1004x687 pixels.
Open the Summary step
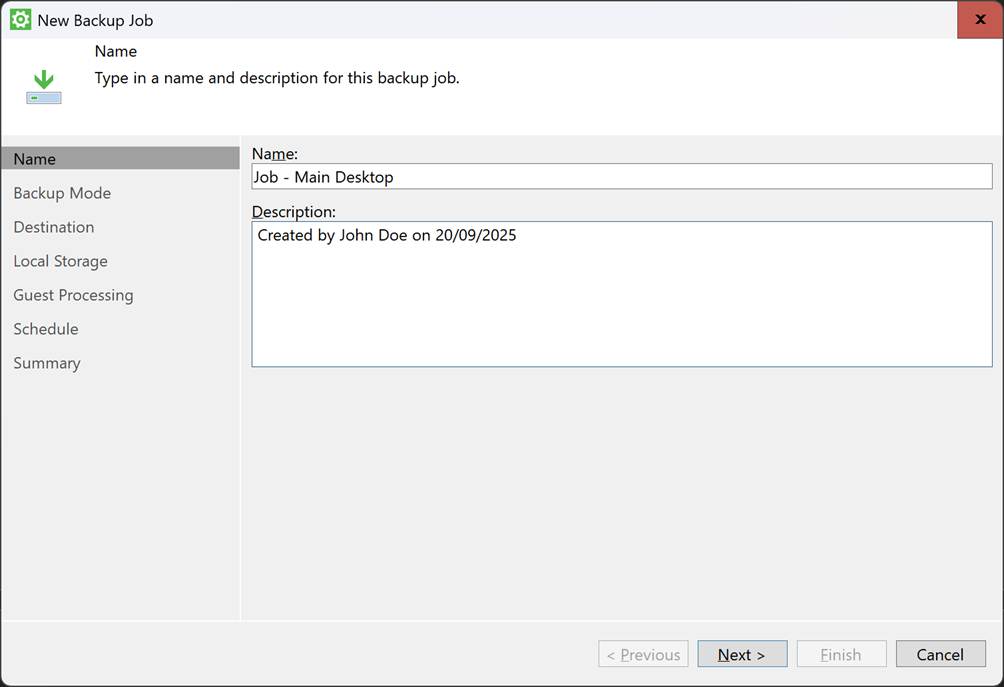pos(47,363)
